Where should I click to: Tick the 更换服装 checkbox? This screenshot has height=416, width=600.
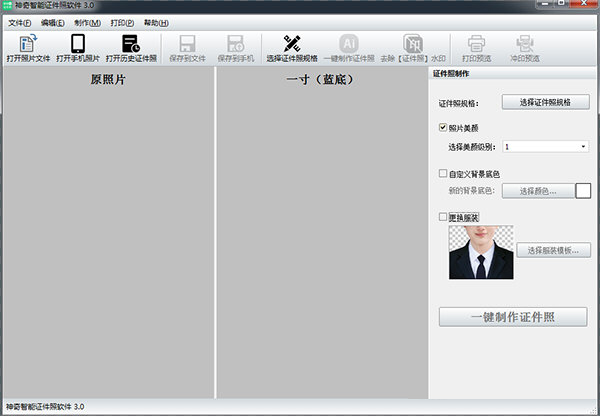click(x=443, y=216)
